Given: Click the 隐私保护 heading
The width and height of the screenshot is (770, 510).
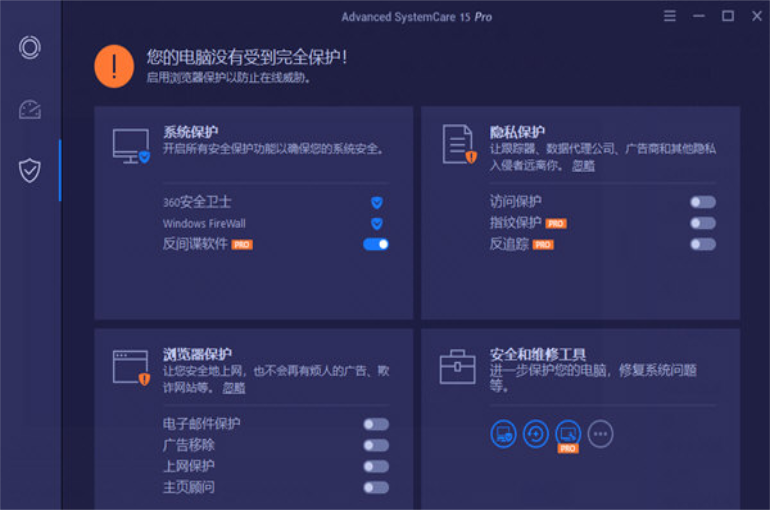Looking at the screenshot, I should pos(517,132).
